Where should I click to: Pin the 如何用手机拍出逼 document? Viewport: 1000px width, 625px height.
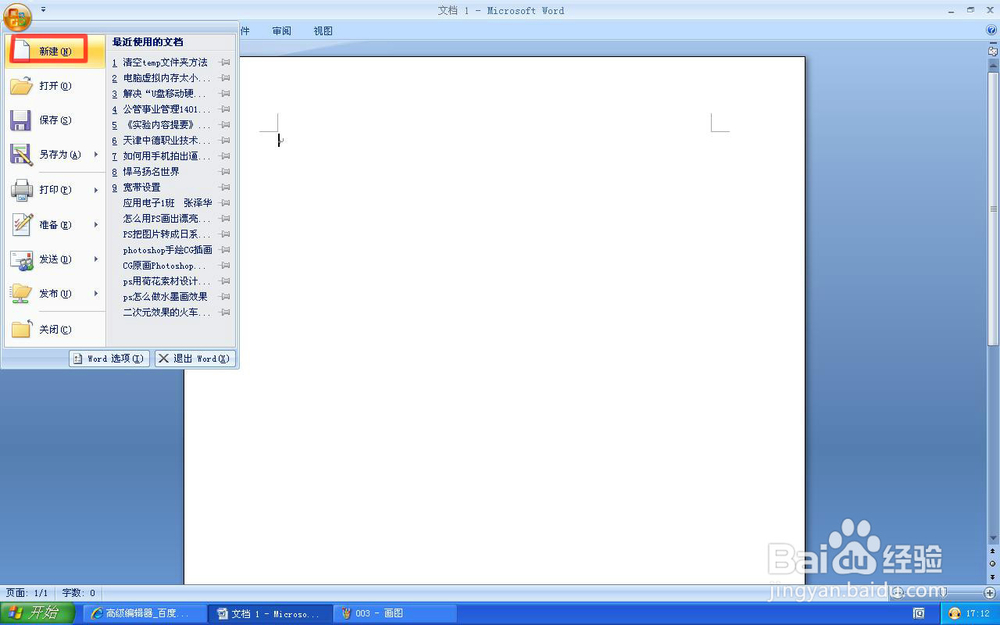224,156
